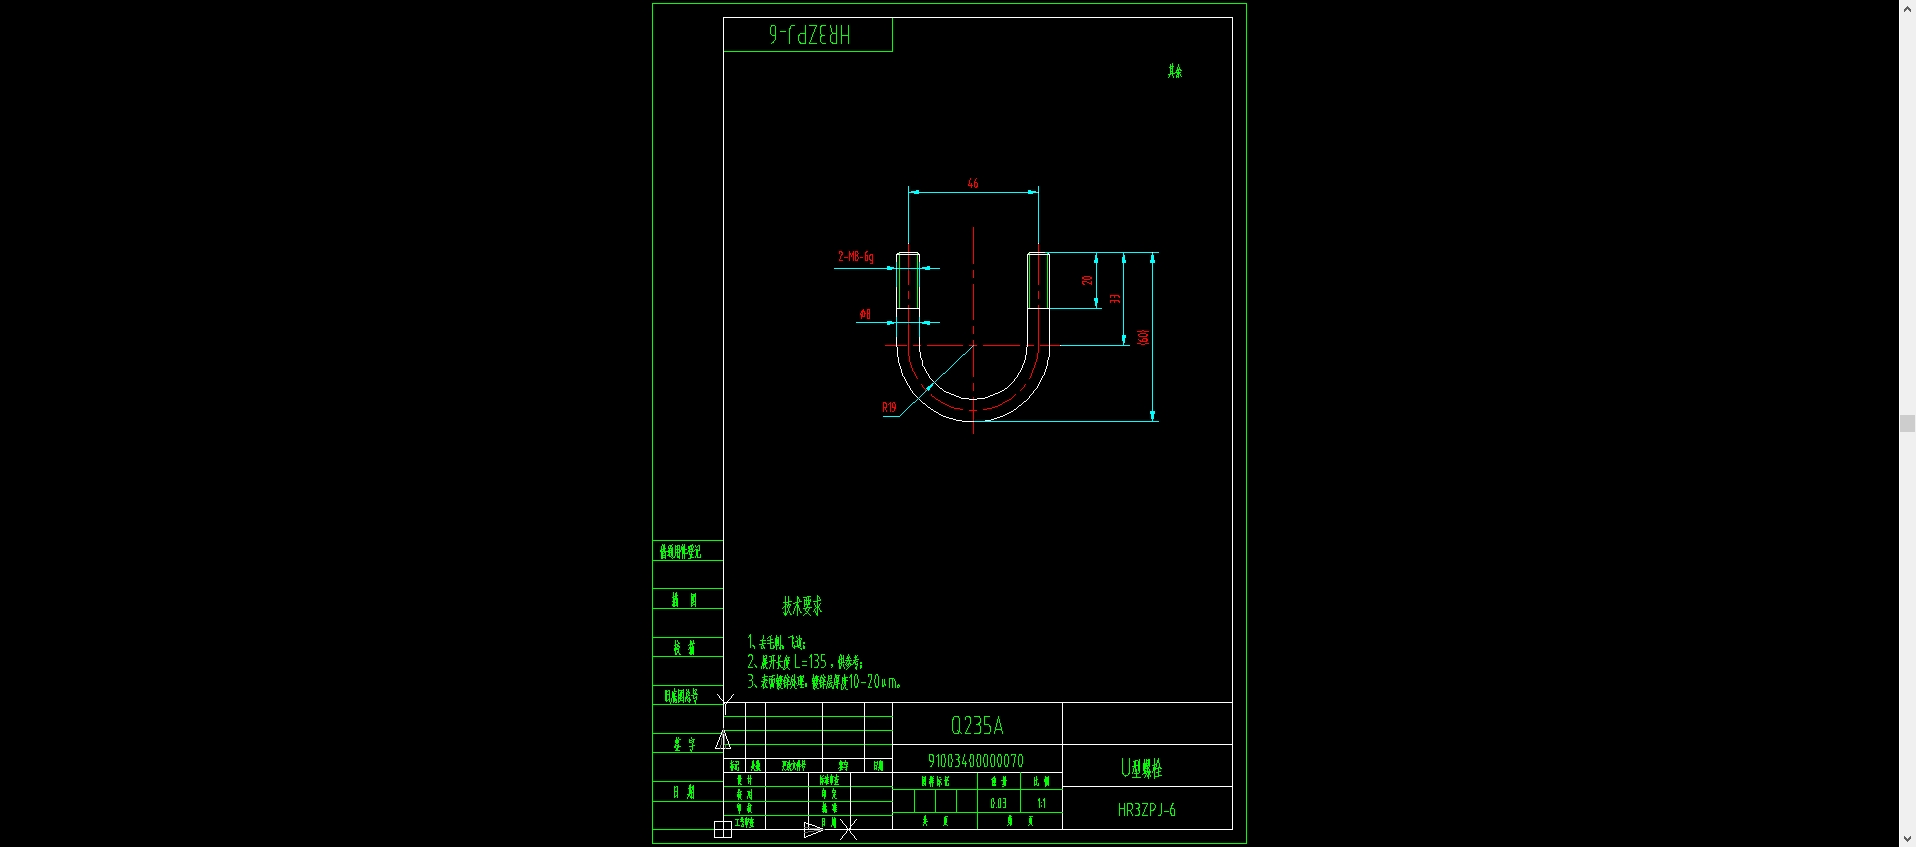Click the X-shaped marker below title block
This screenshot has height=847, width=1916.
(x=848, y=829)
